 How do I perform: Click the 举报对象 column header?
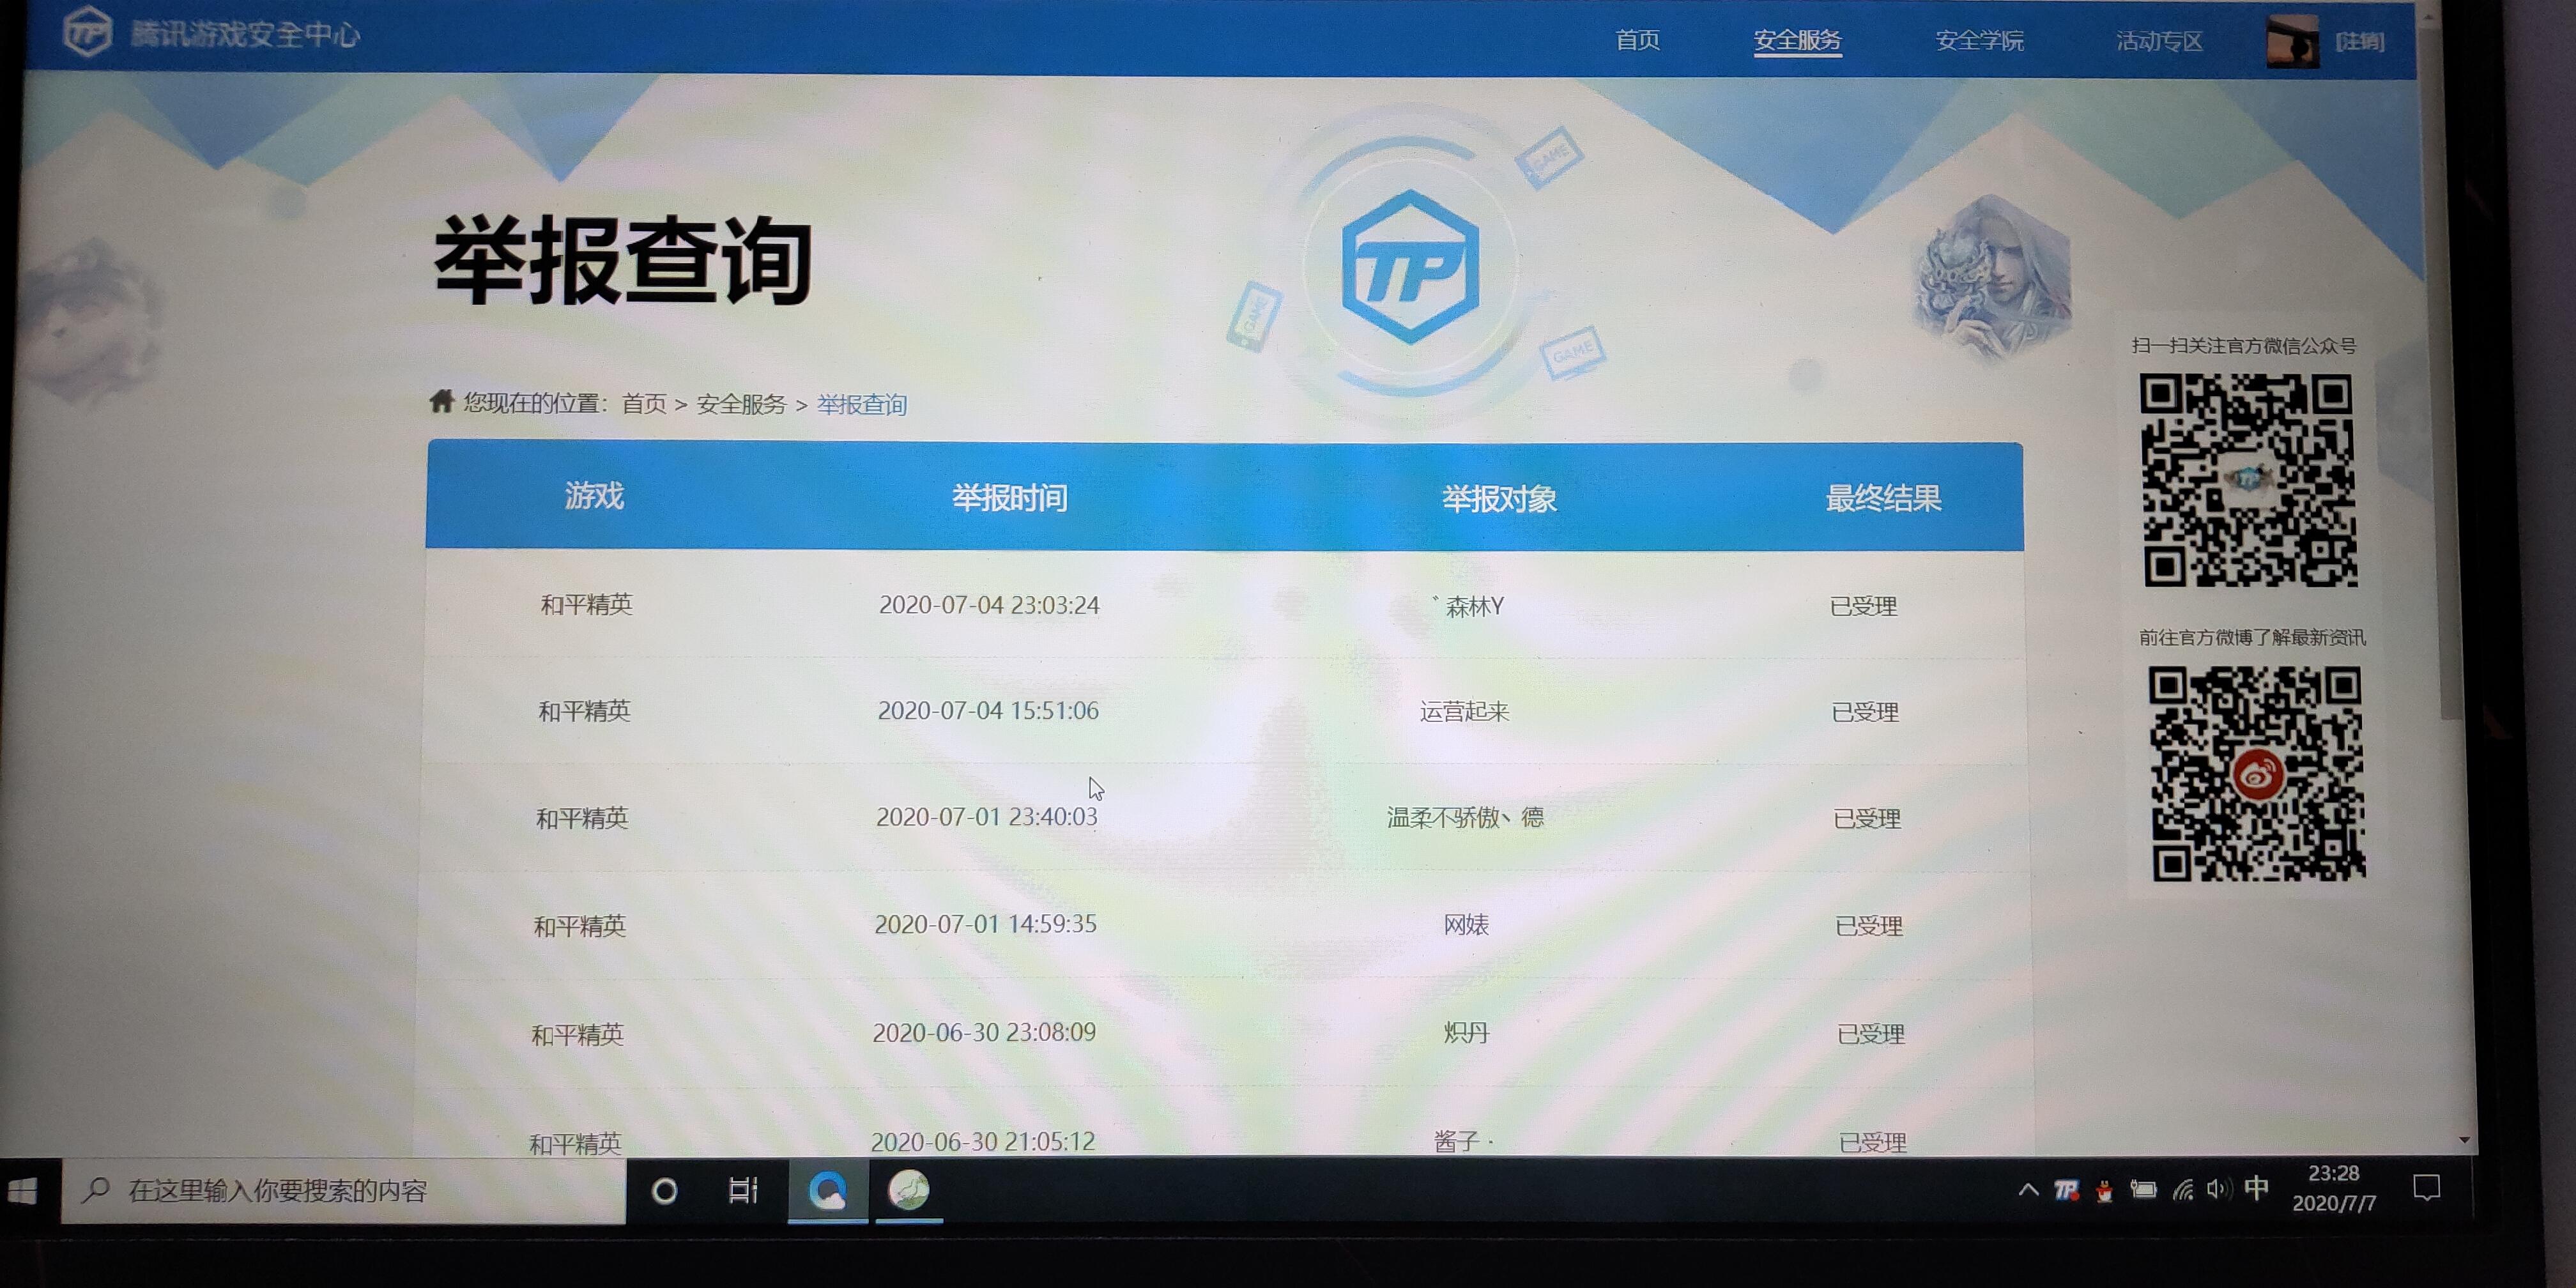click(x=1499, y=498)
